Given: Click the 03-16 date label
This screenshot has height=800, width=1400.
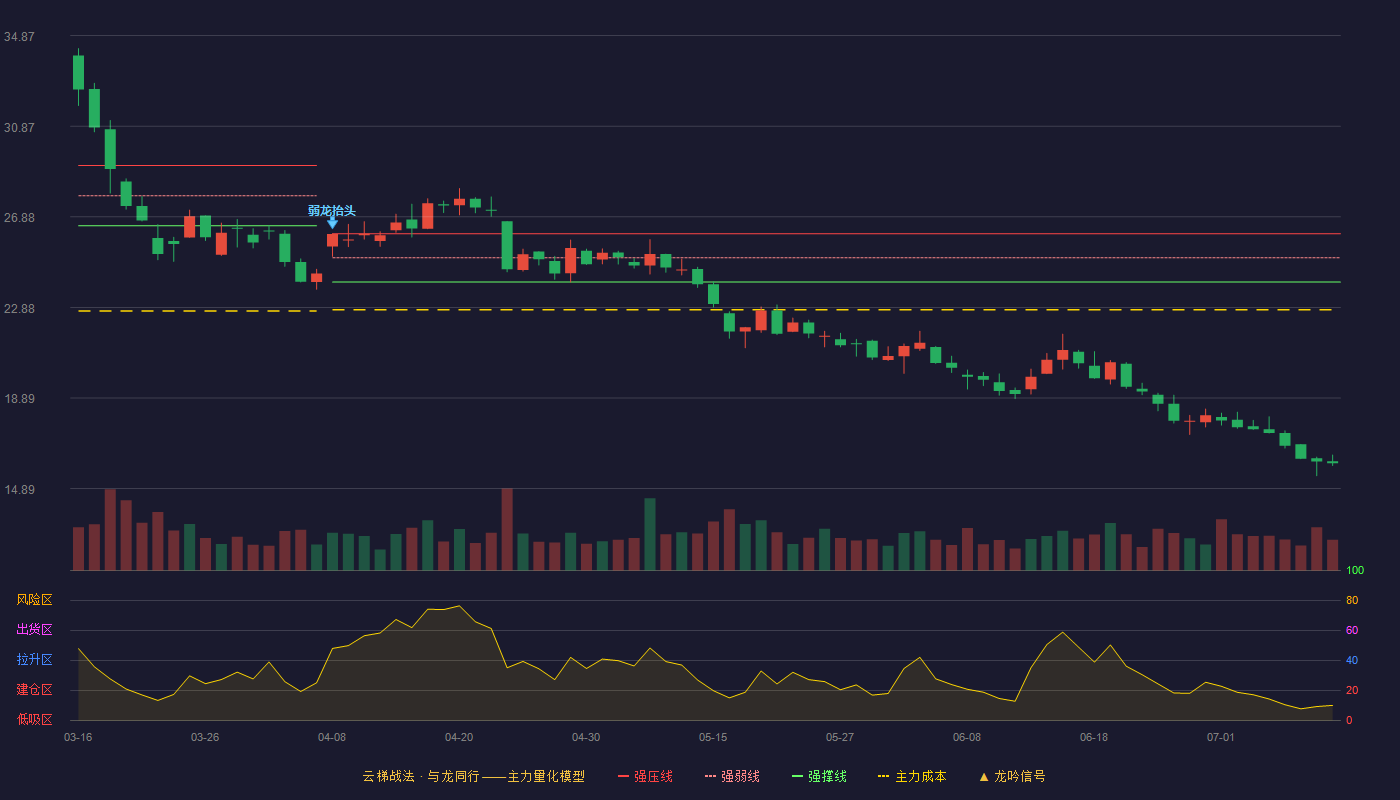Looking at the screenshot, I should (78, 737).
